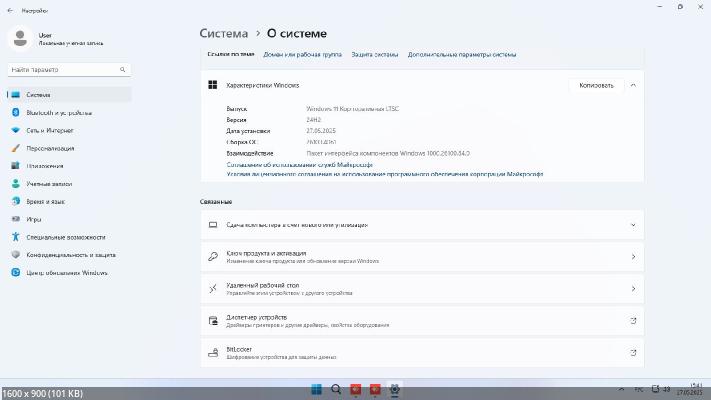Collapse Характеристики Windows section

click(633, 85)
